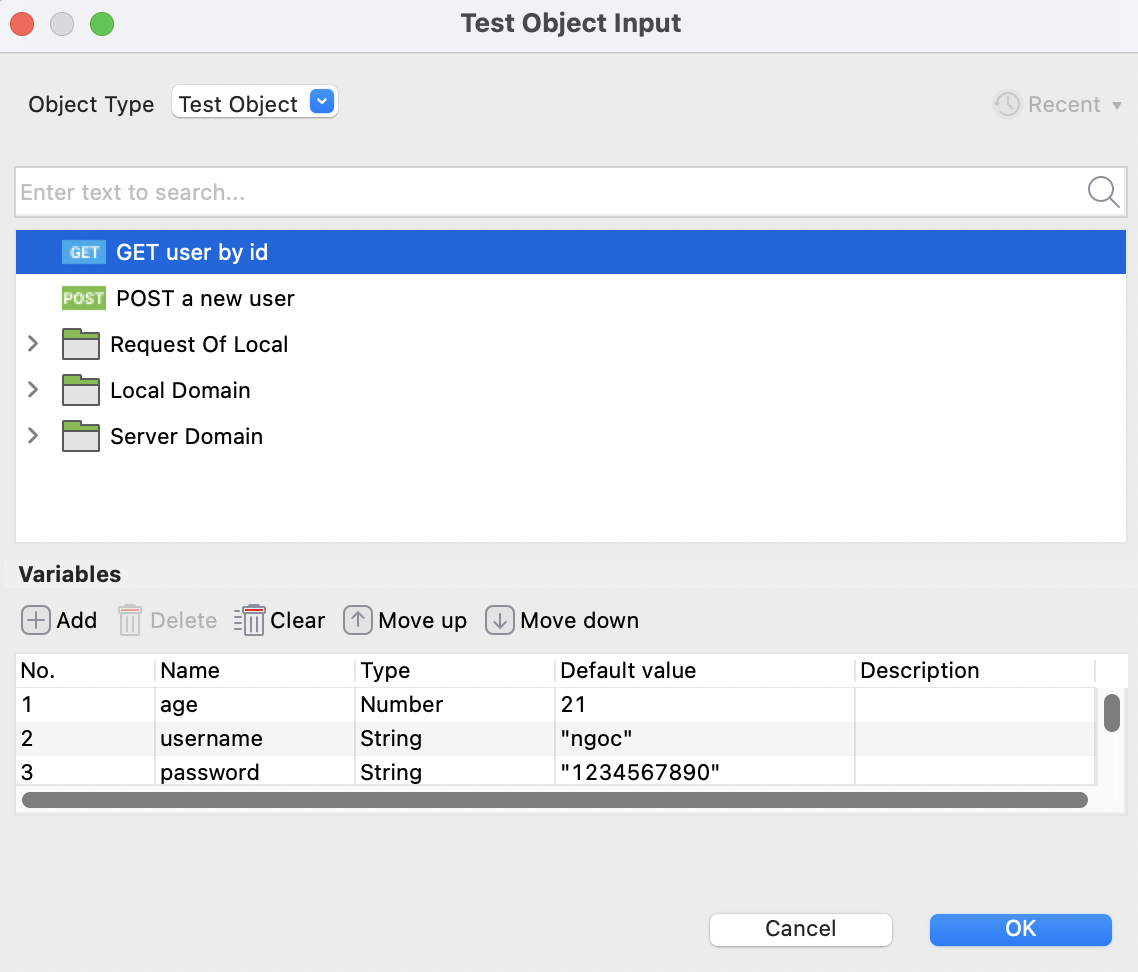Click Add variable plus icon
Viewport: 1138px width, 972px height.
[36, 620]
